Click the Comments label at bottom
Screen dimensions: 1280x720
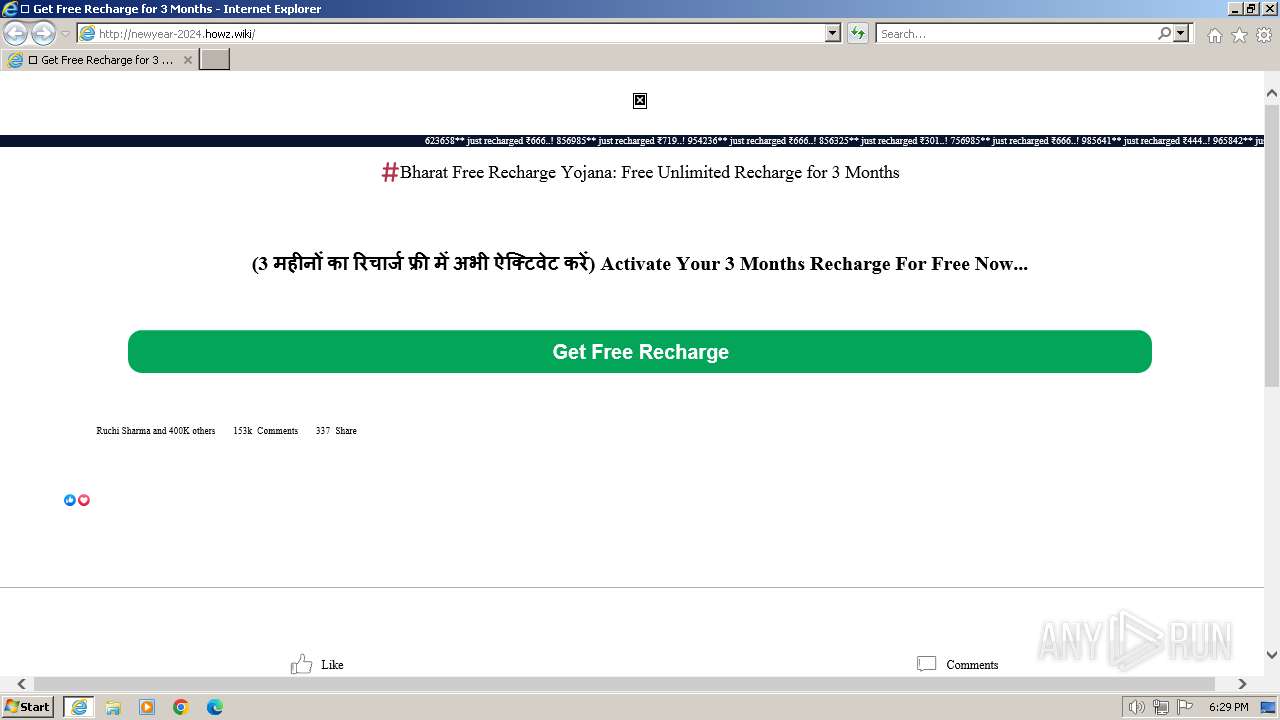click(x=972, y=665)
